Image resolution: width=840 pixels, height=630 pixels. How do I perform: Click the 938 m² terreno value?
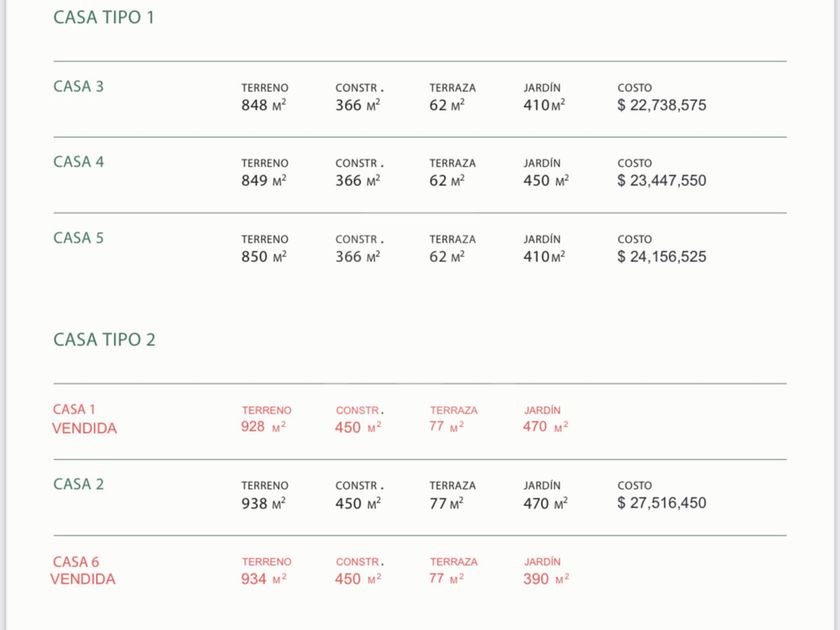263,503
